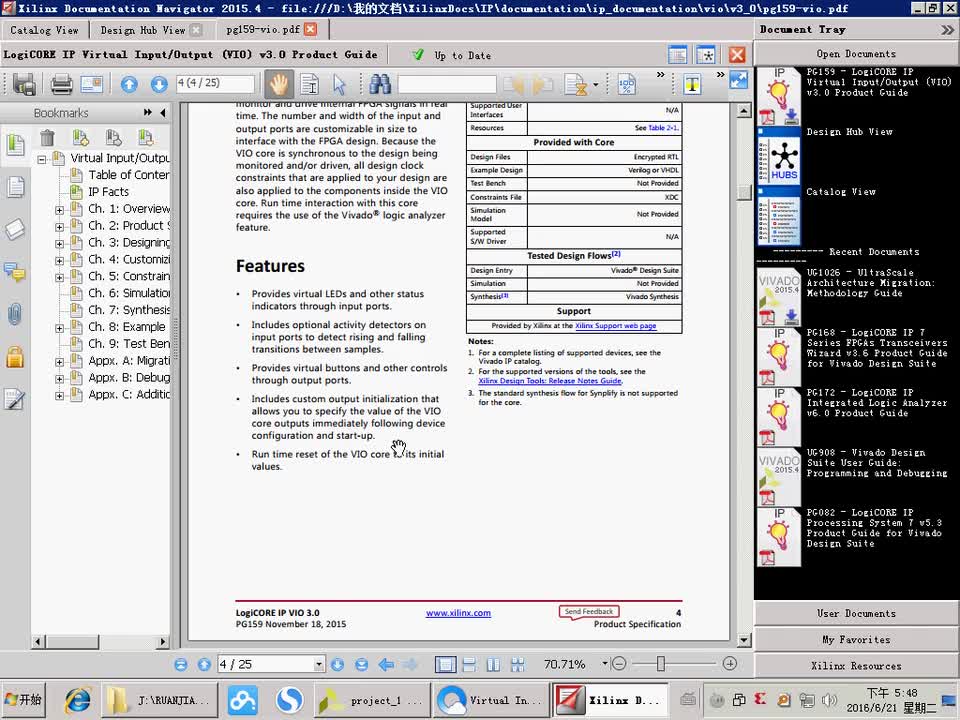Viewport: 960px width, 720px height.
Task: Adjust the zoom slider handle
Action: tap(661, 664)
